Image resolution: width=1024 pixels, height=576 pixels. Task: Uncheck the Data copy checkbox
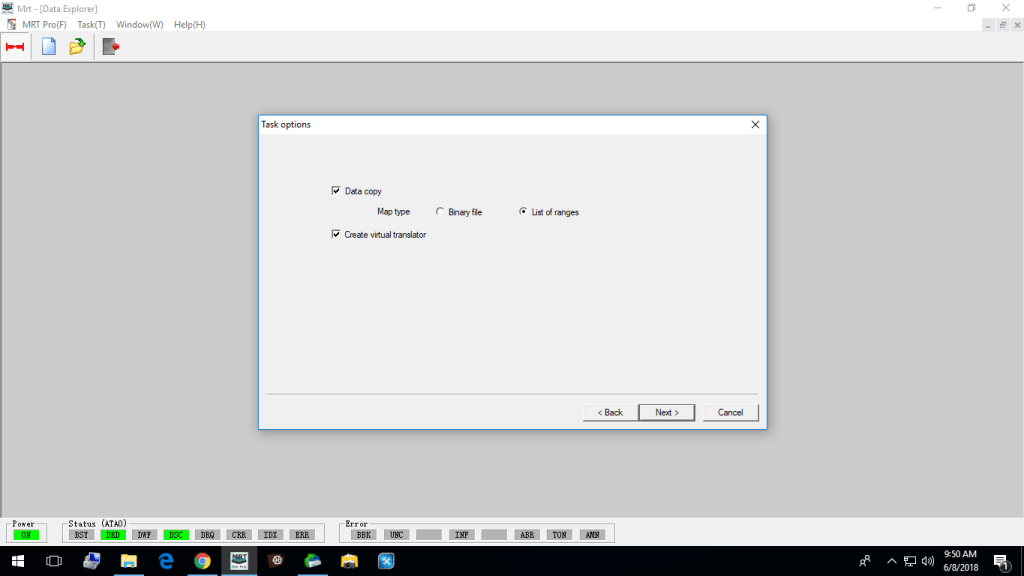336,191
